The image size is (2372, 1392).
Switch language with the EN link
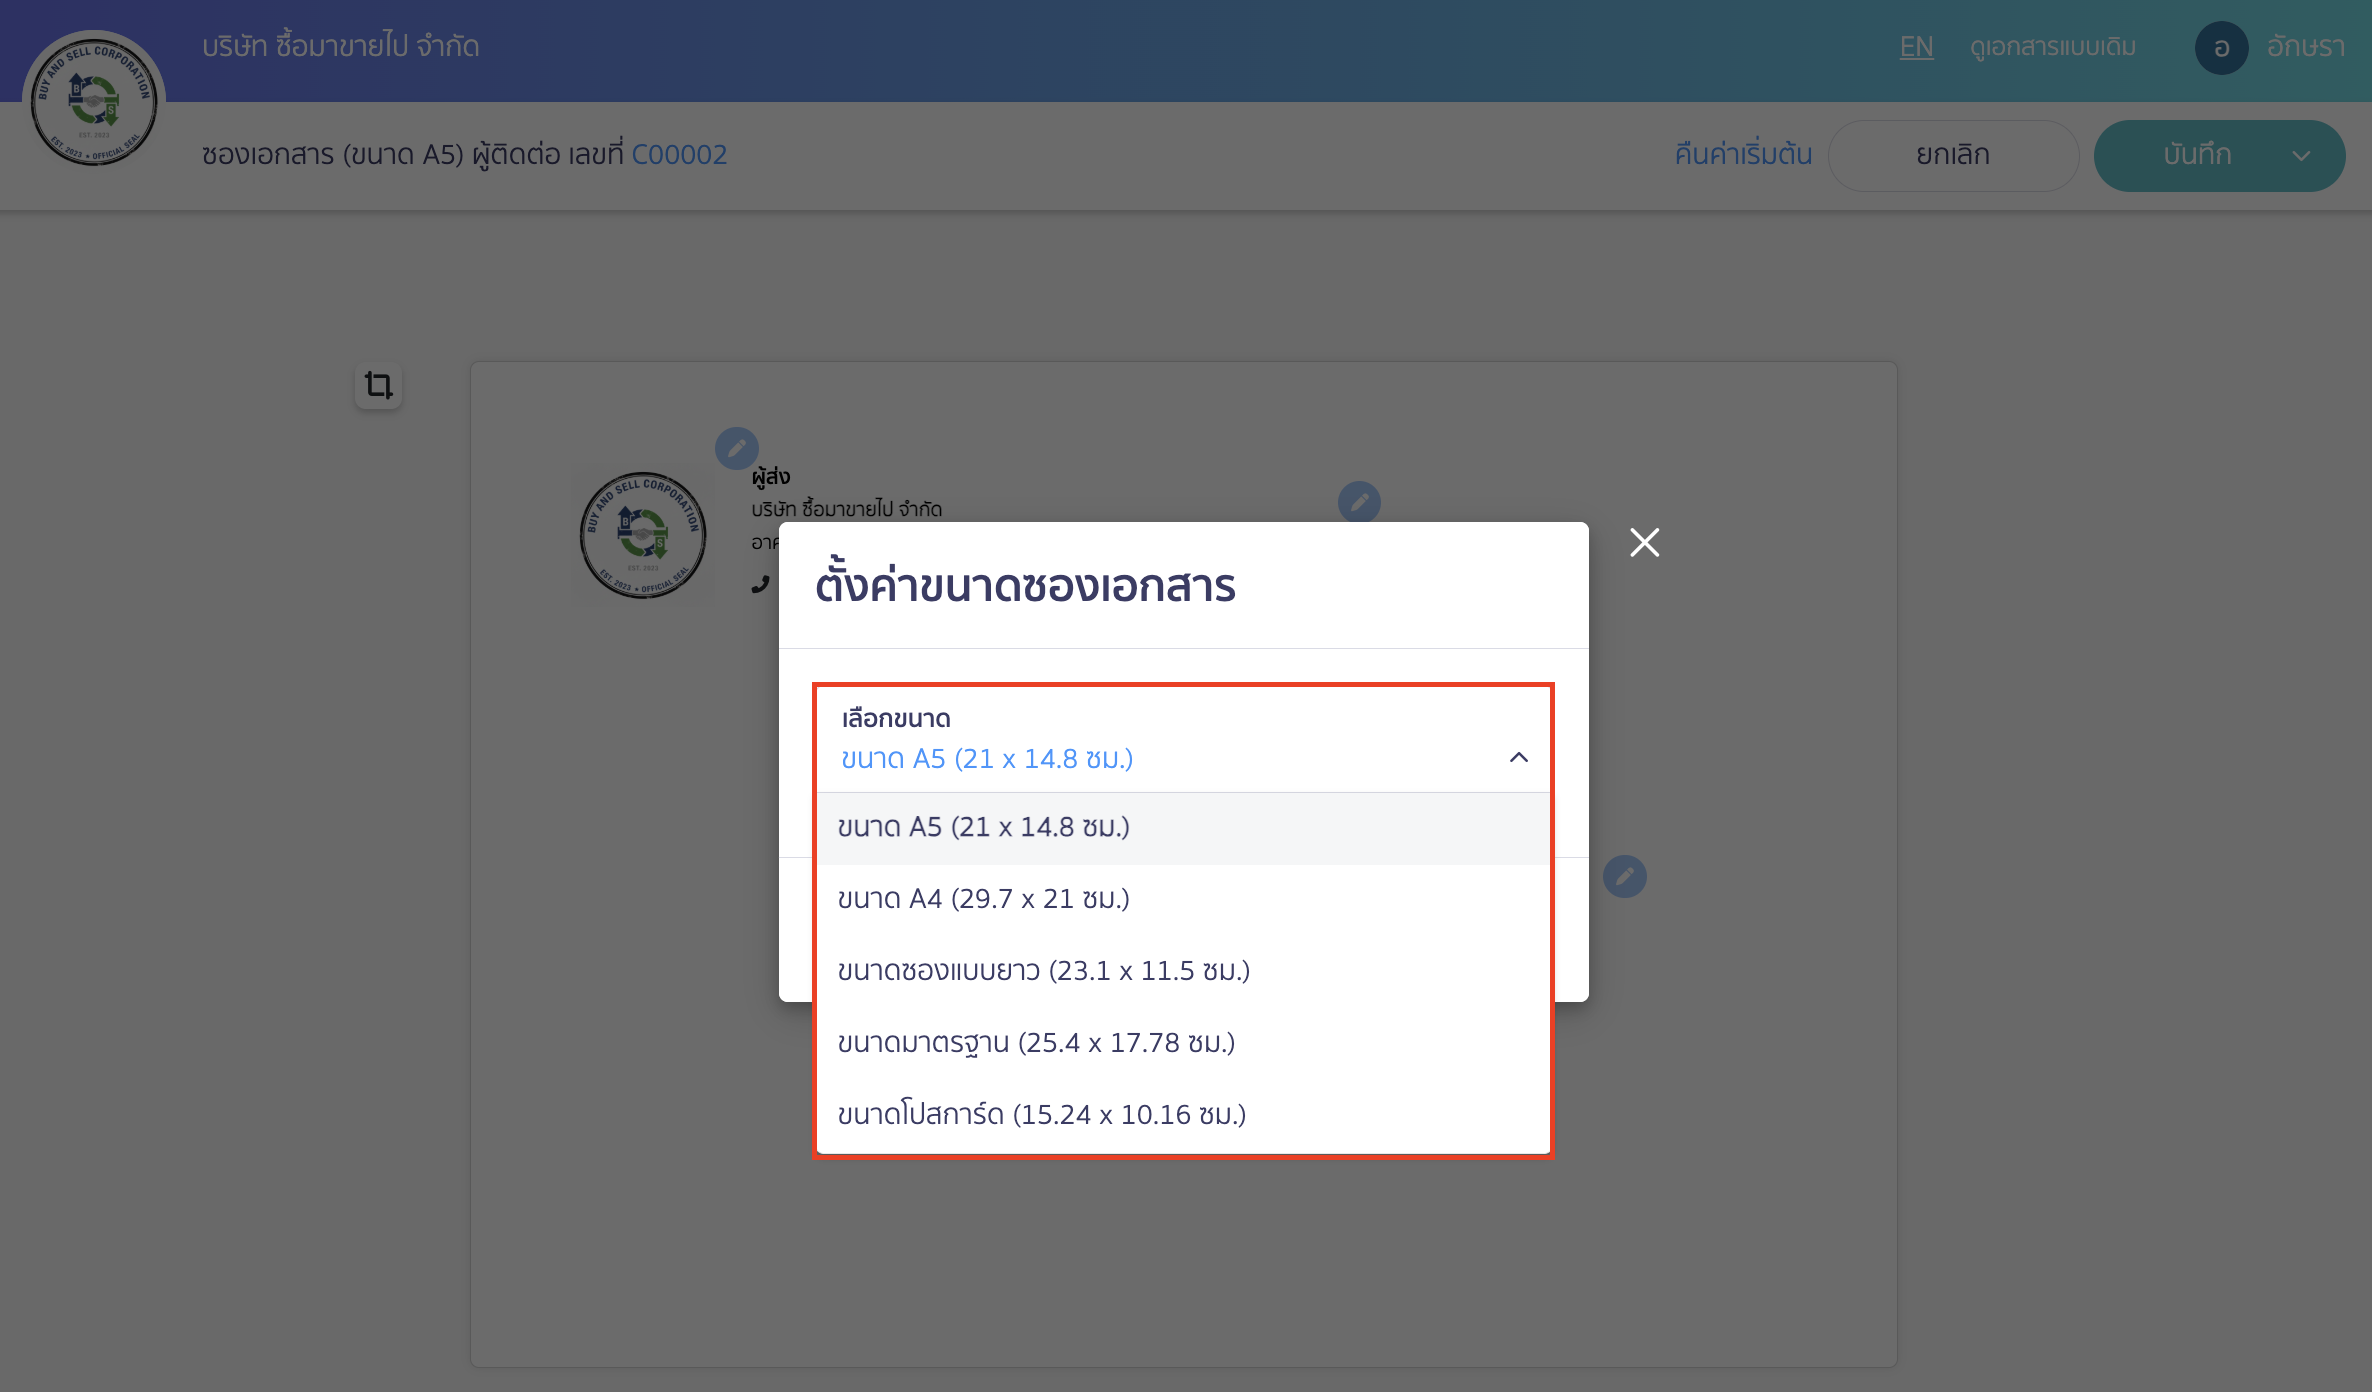pos(1916,47)
